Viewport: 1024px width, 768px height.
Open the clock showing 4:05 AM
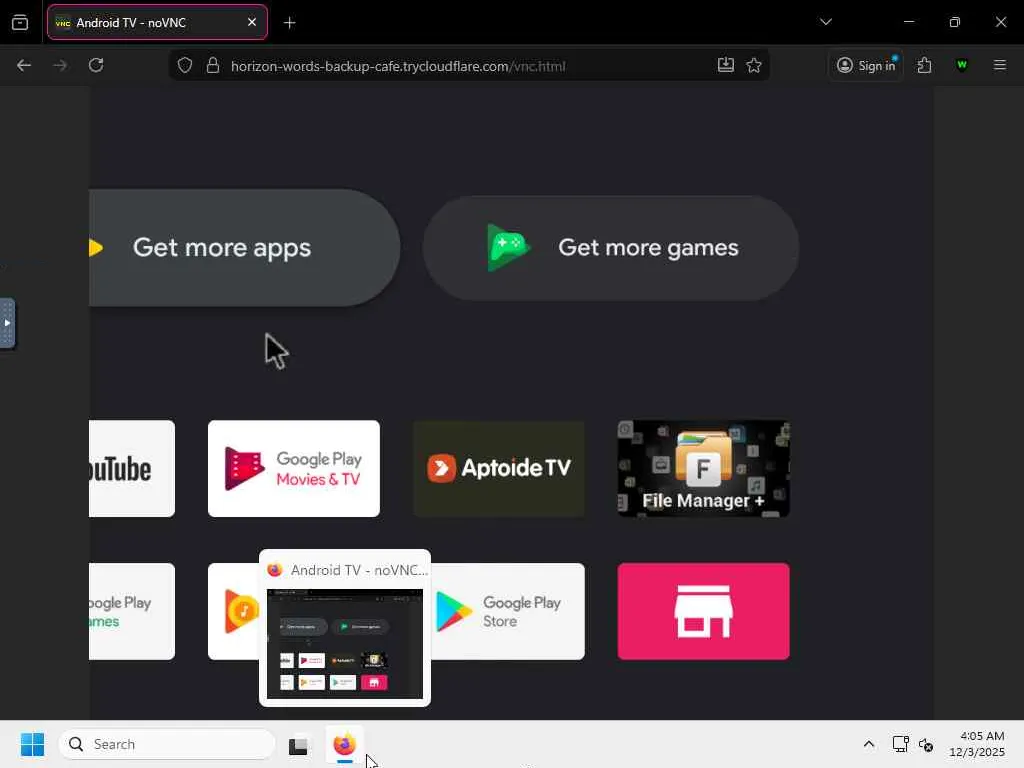point(977,744)
